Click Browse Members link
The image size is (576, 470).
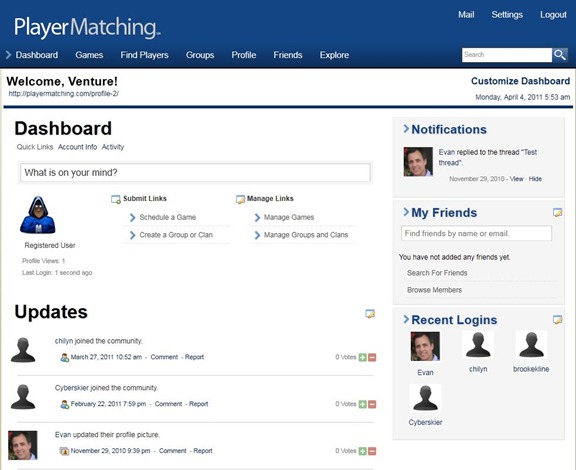pyautogui.click(x=434, y=290)
